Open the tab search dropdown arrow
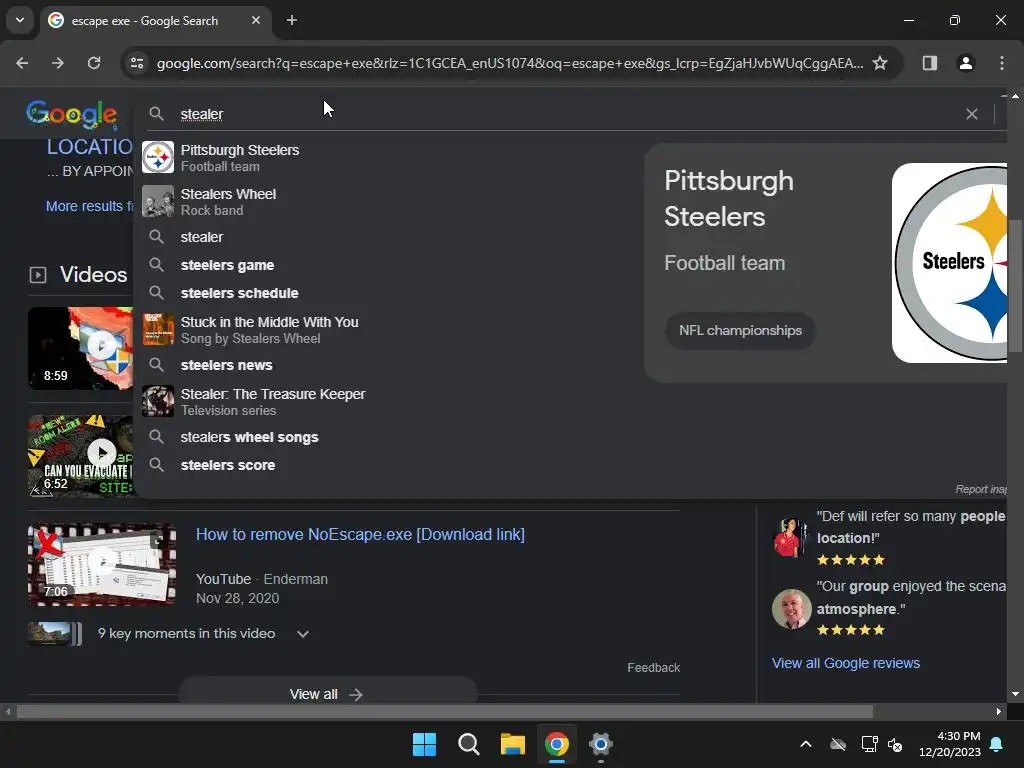Image resolution: width=1024 pixels, height=768 pixels. [x=20, y=20]
